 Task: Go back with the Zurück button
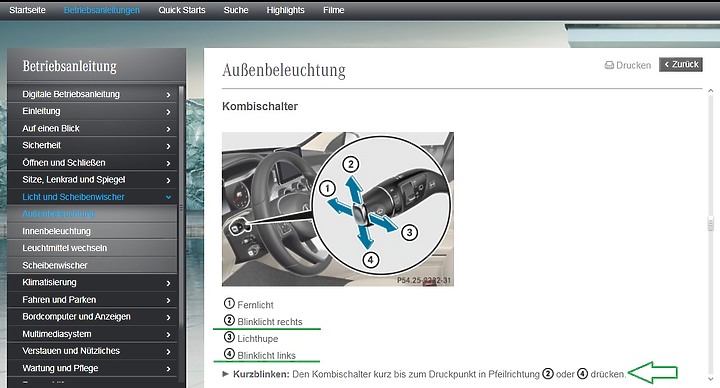point(681,65)
